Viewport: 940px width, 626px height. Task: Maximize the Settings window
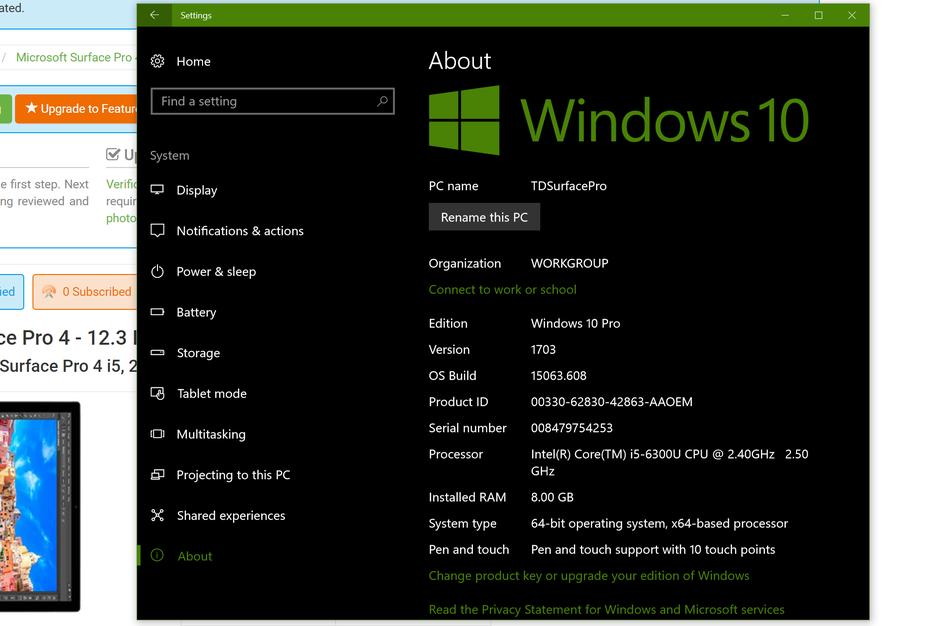(x=818, y=15)
